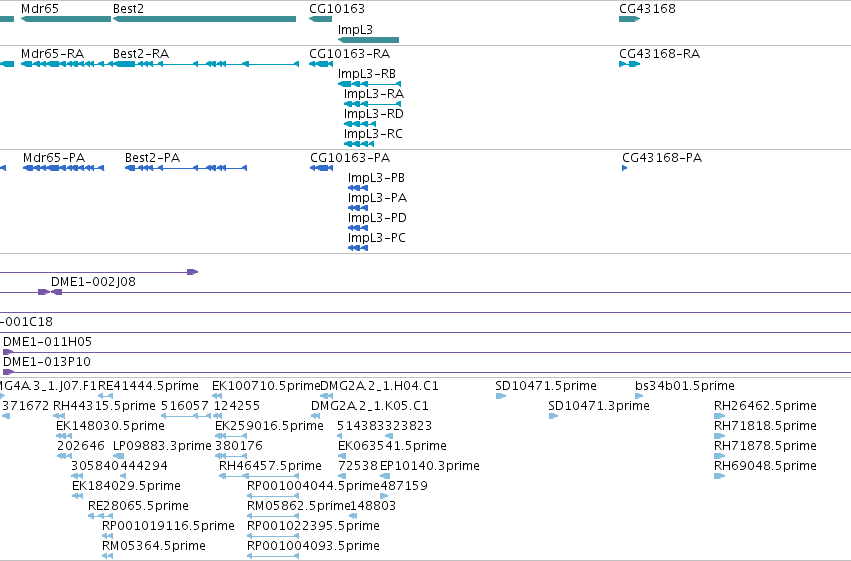Select transcript ImpL3-RC
The width and height of the screenshot is (851, 561).
pyautogui.click(x=359, y=144)
